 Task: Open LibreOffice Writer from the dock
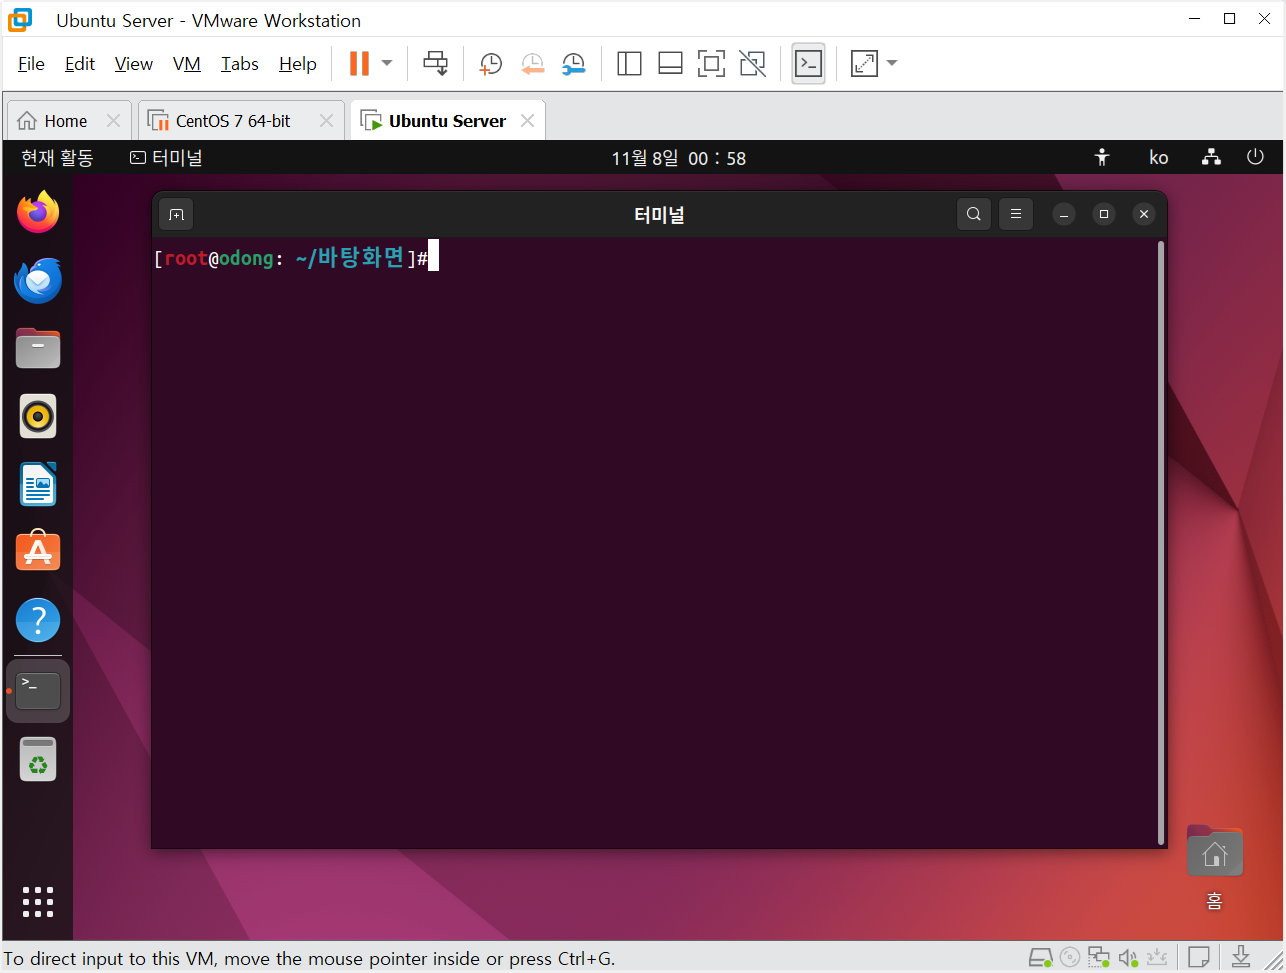point(38,484)
